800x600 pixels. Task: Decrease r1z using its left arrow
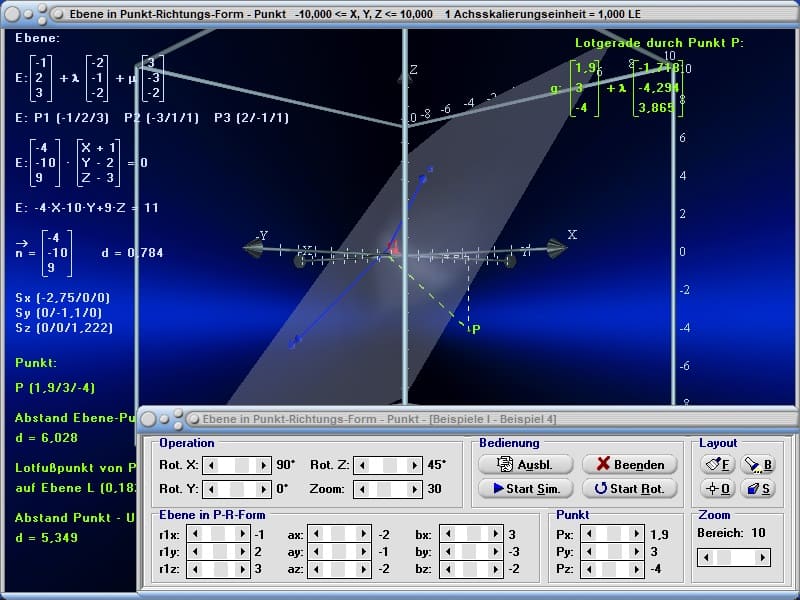point(195,569)
